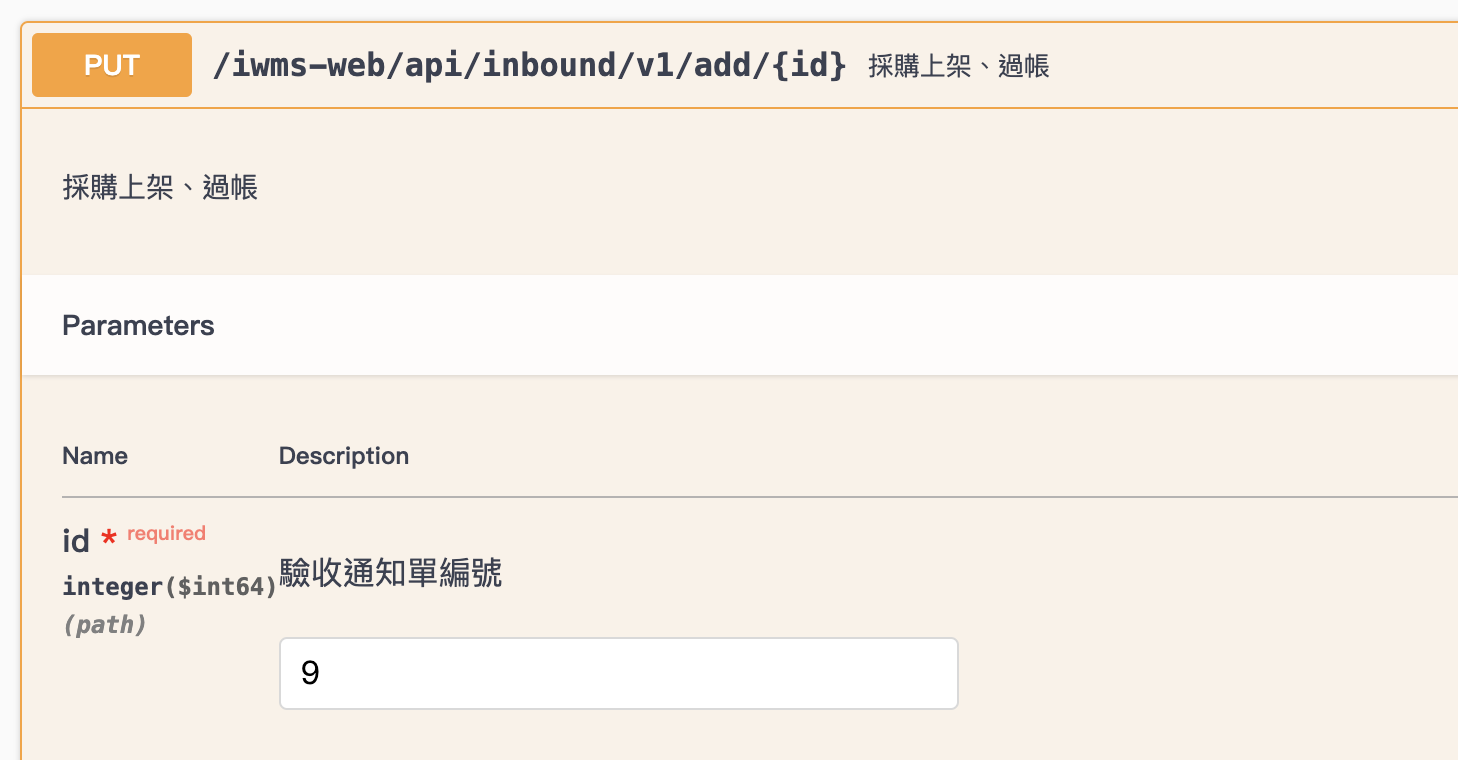Screen dimensions: 1458x760
Task: Click the red required label text
Action: [166, 533]
